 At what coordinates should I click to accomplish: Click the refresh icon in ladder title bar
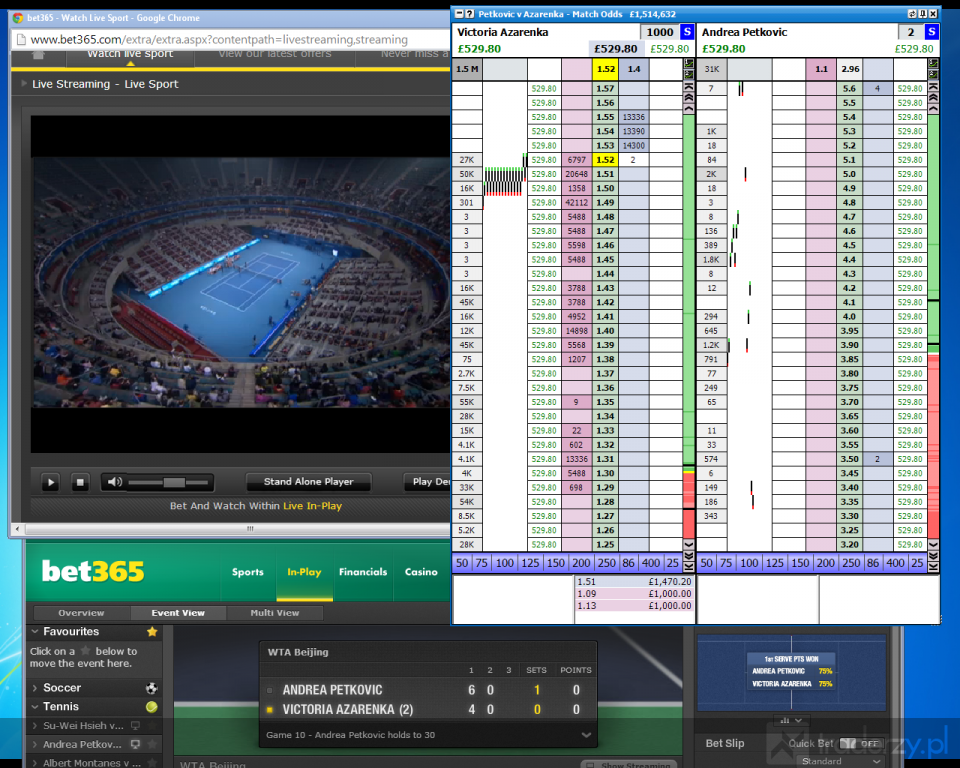click(912, 13)
